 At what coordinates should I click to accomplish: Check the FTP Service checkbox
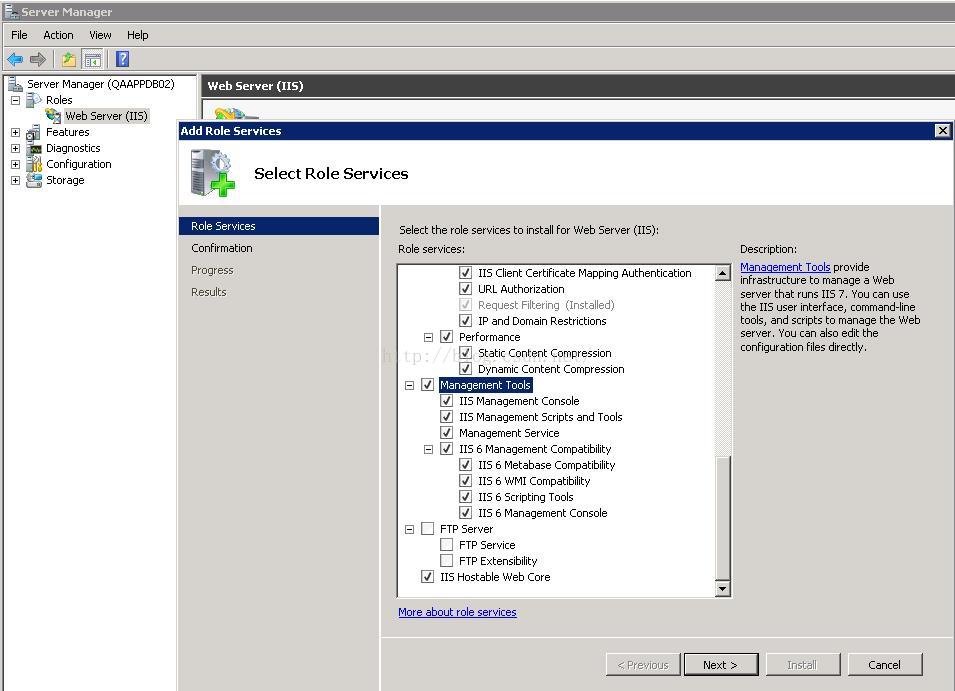click(x=446, y=544)
